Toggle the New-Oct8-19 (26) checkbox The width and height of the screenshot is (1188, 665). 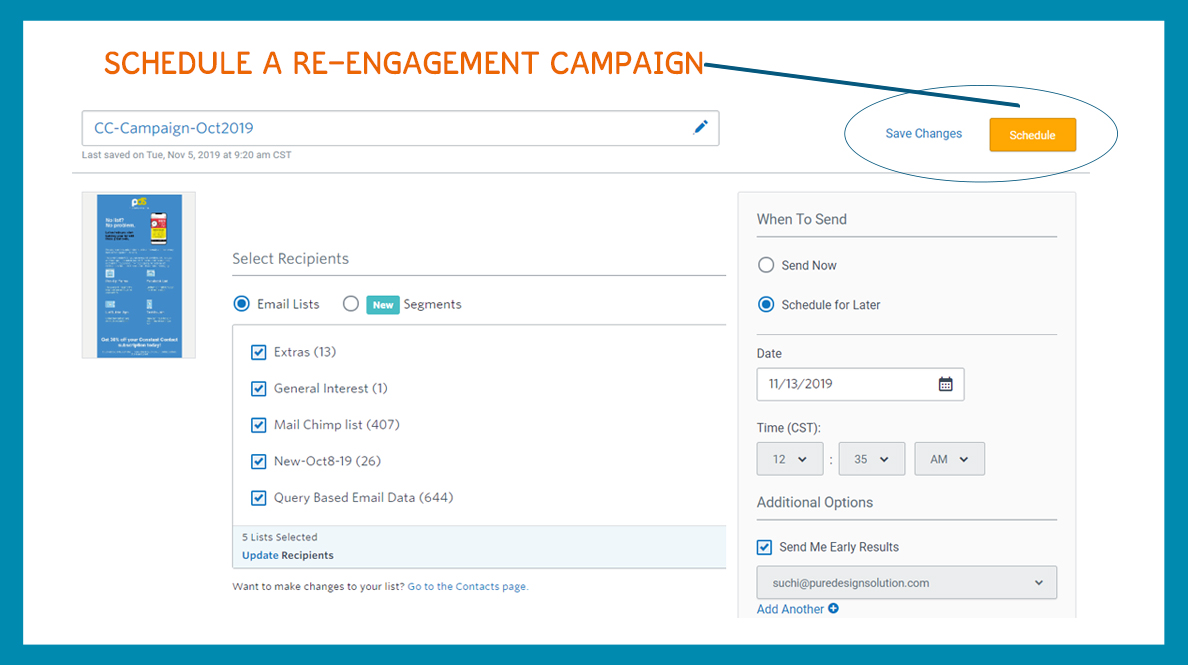(x=259, y=462)
